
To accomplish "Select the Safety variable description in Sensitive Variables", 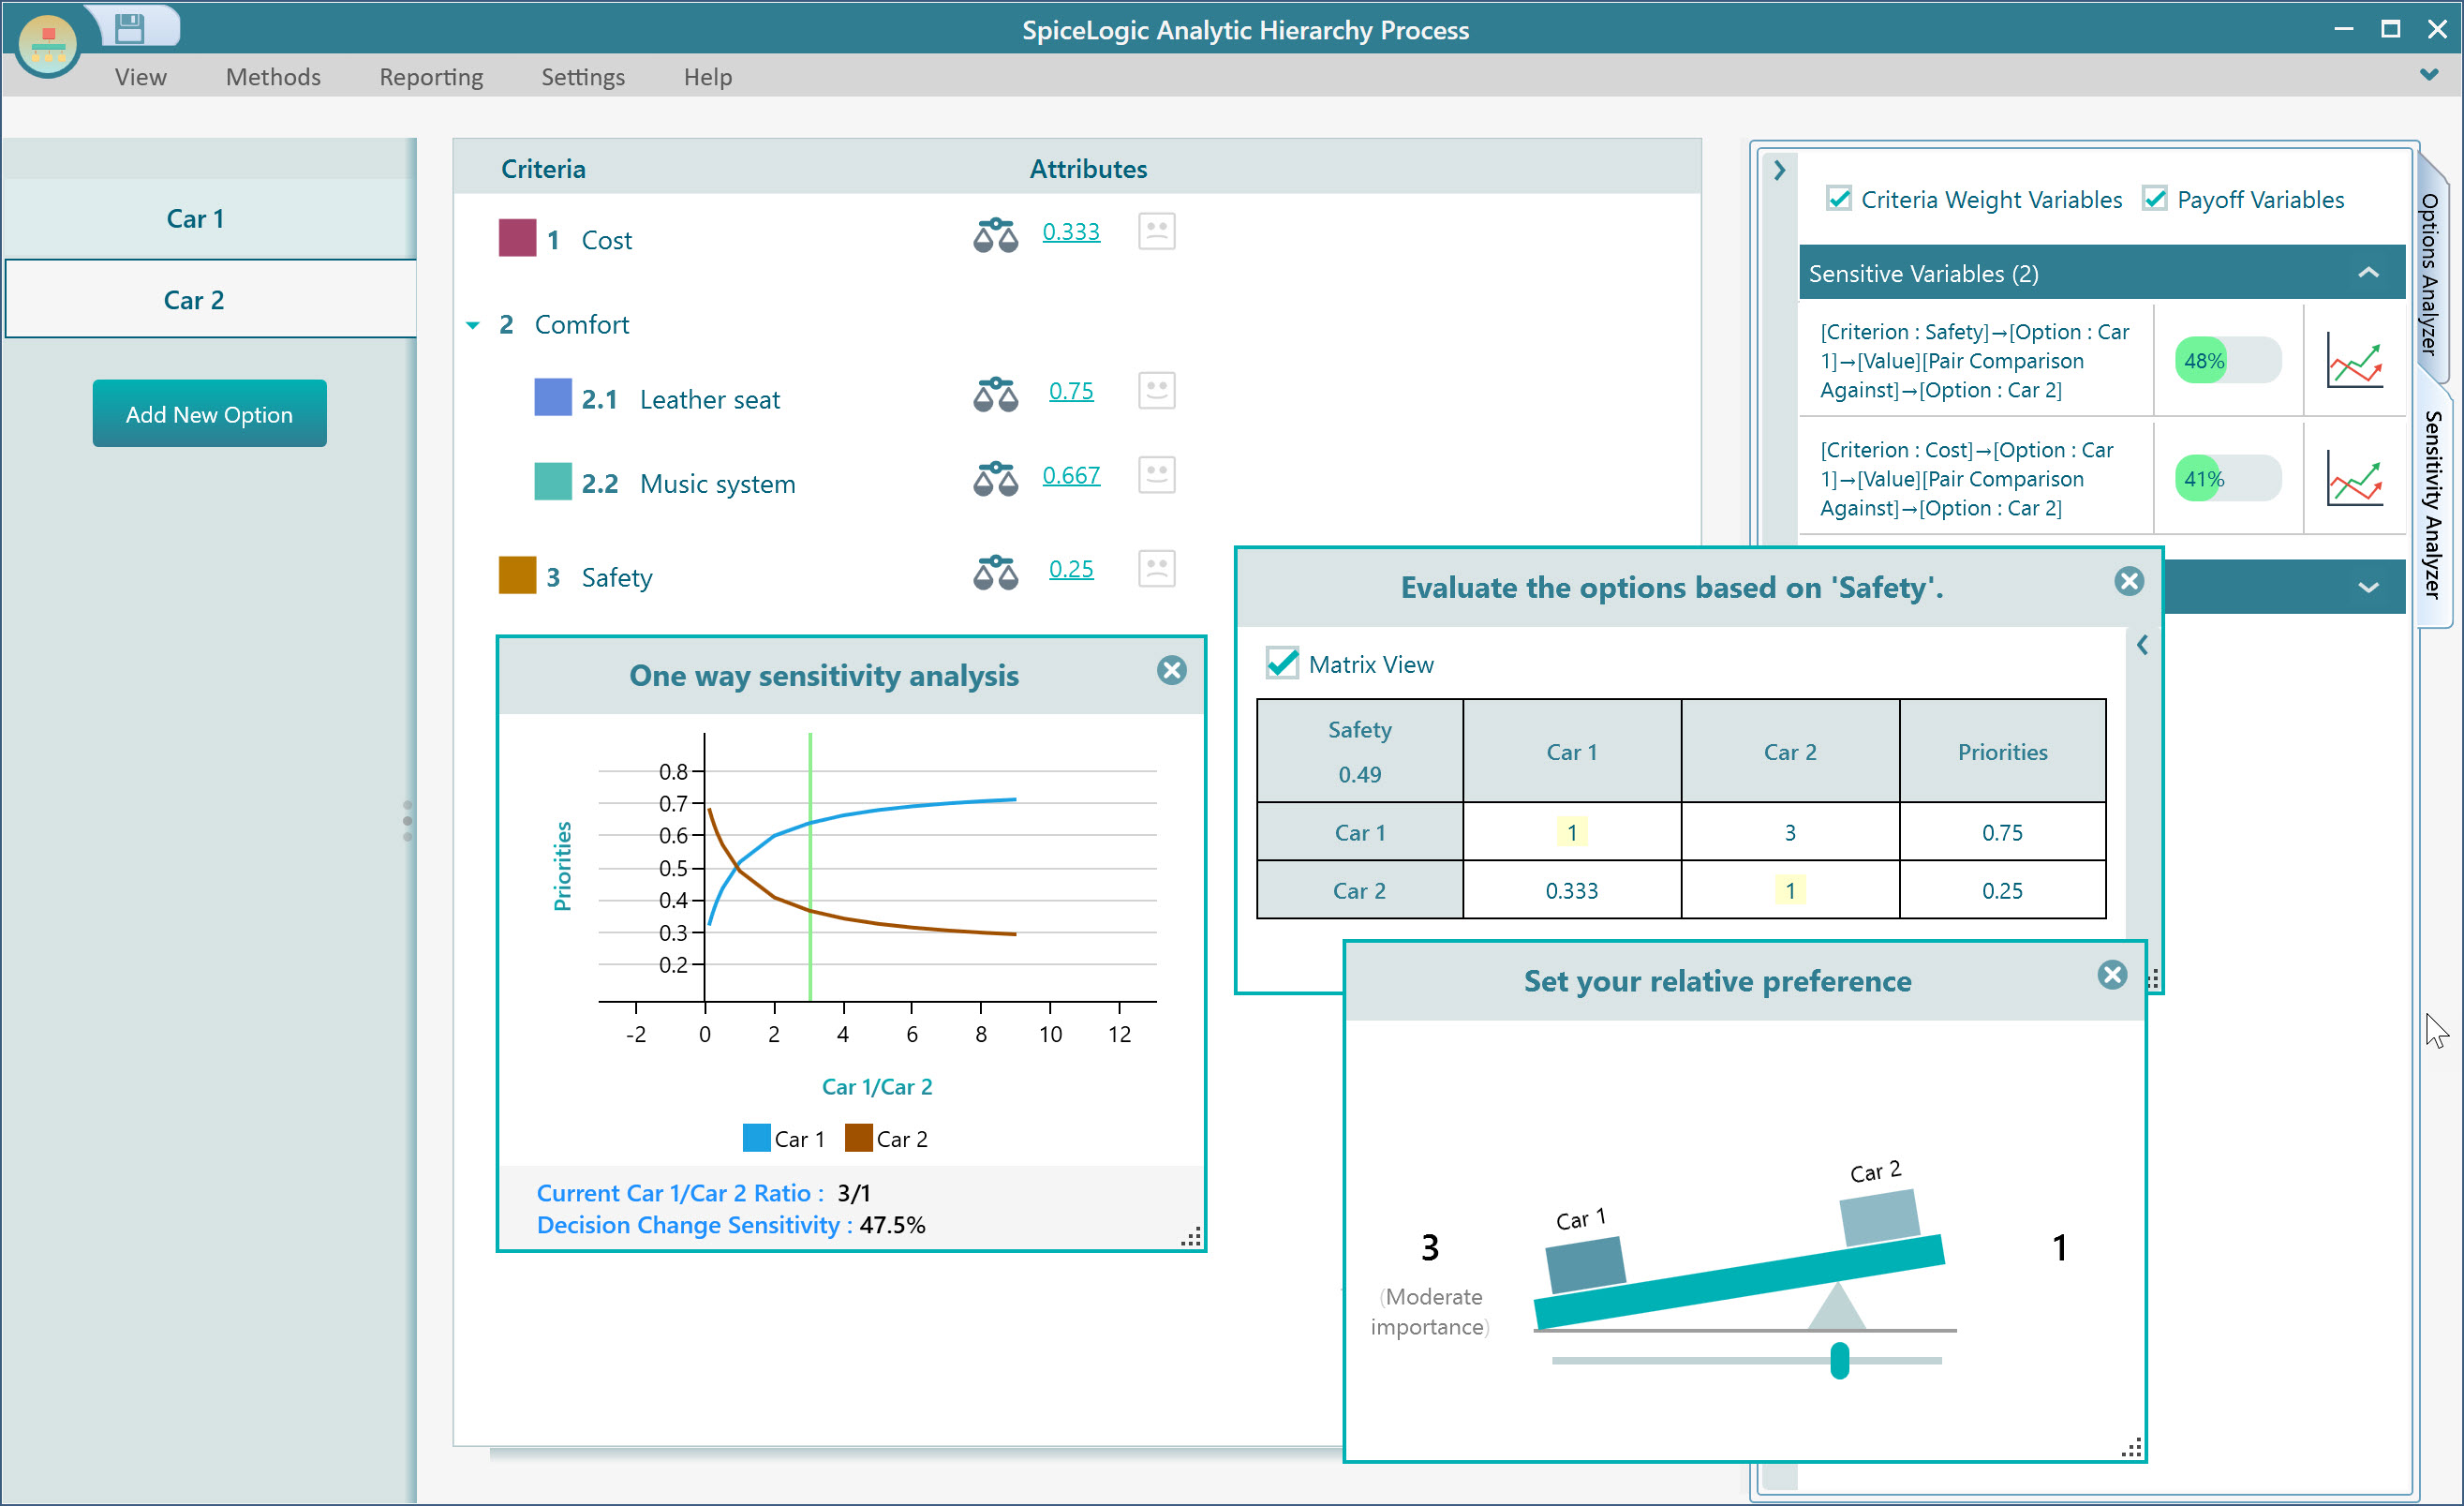I will [1975, 361].
